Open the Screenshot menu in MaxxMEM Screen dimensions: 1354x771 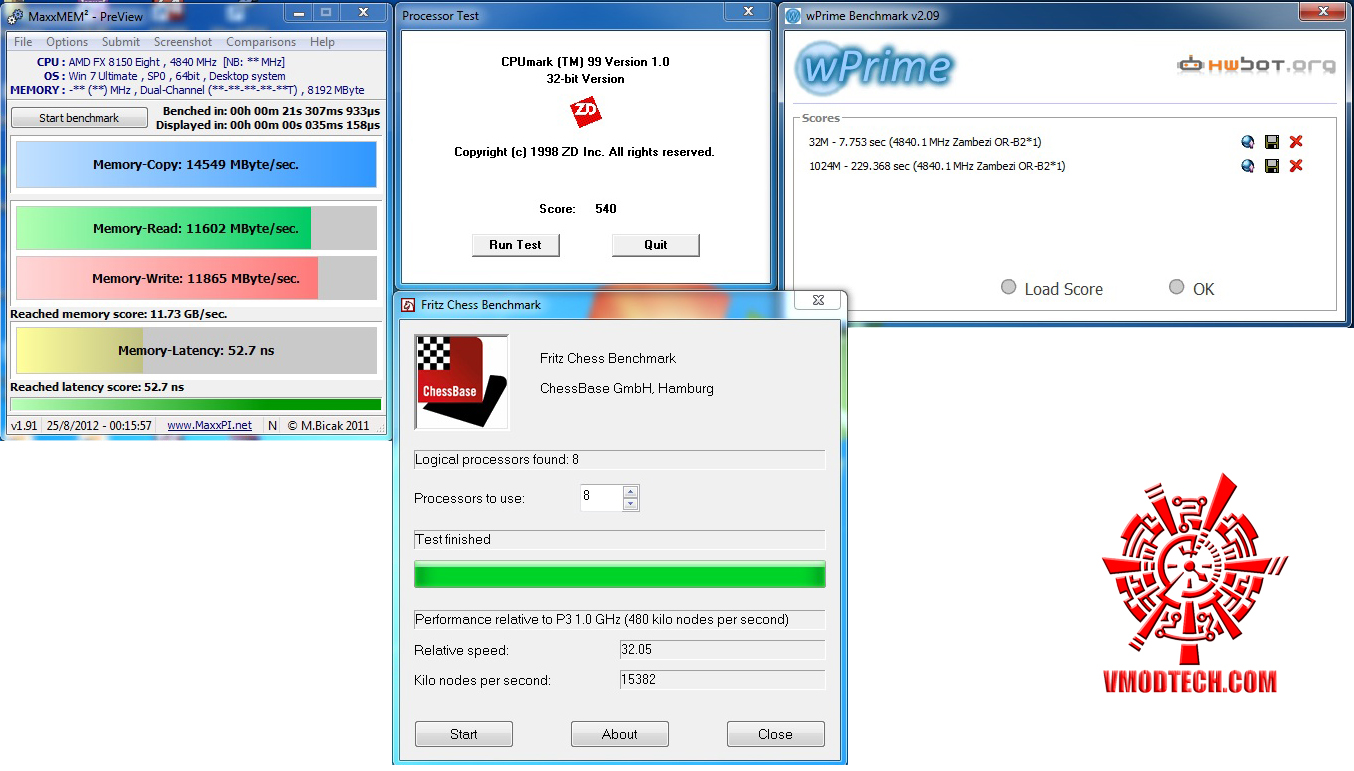click(183, 42)
